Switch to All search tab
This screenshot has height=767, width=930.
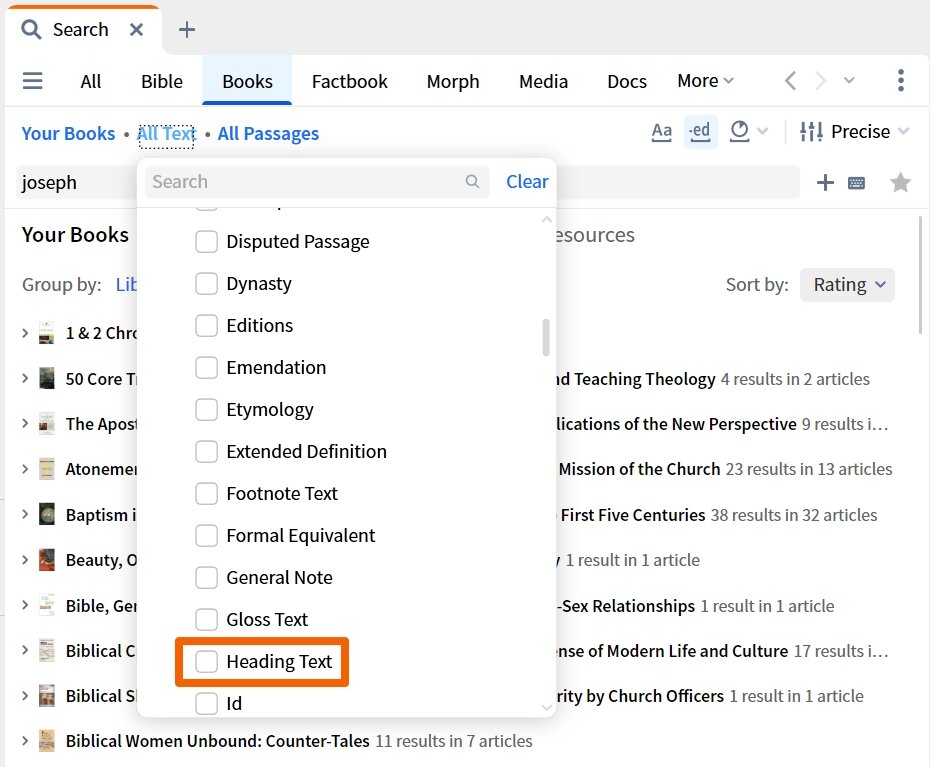point(91,81)
